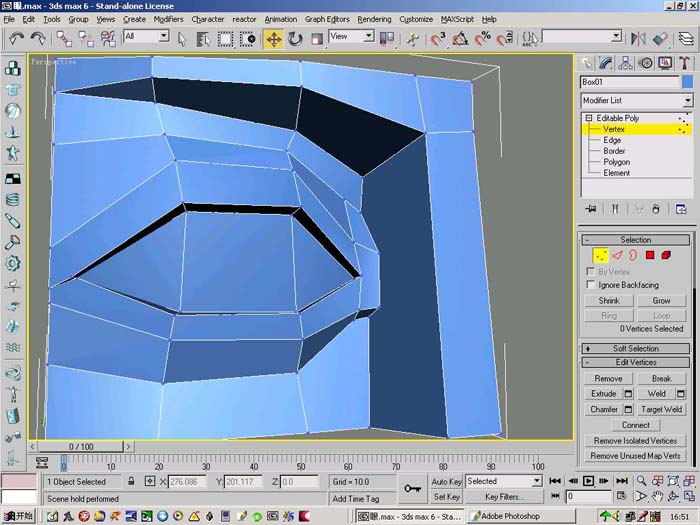Open the Modifiers menu
The height and width of the screenshot is (525, 700).
(x=168, y=19)
